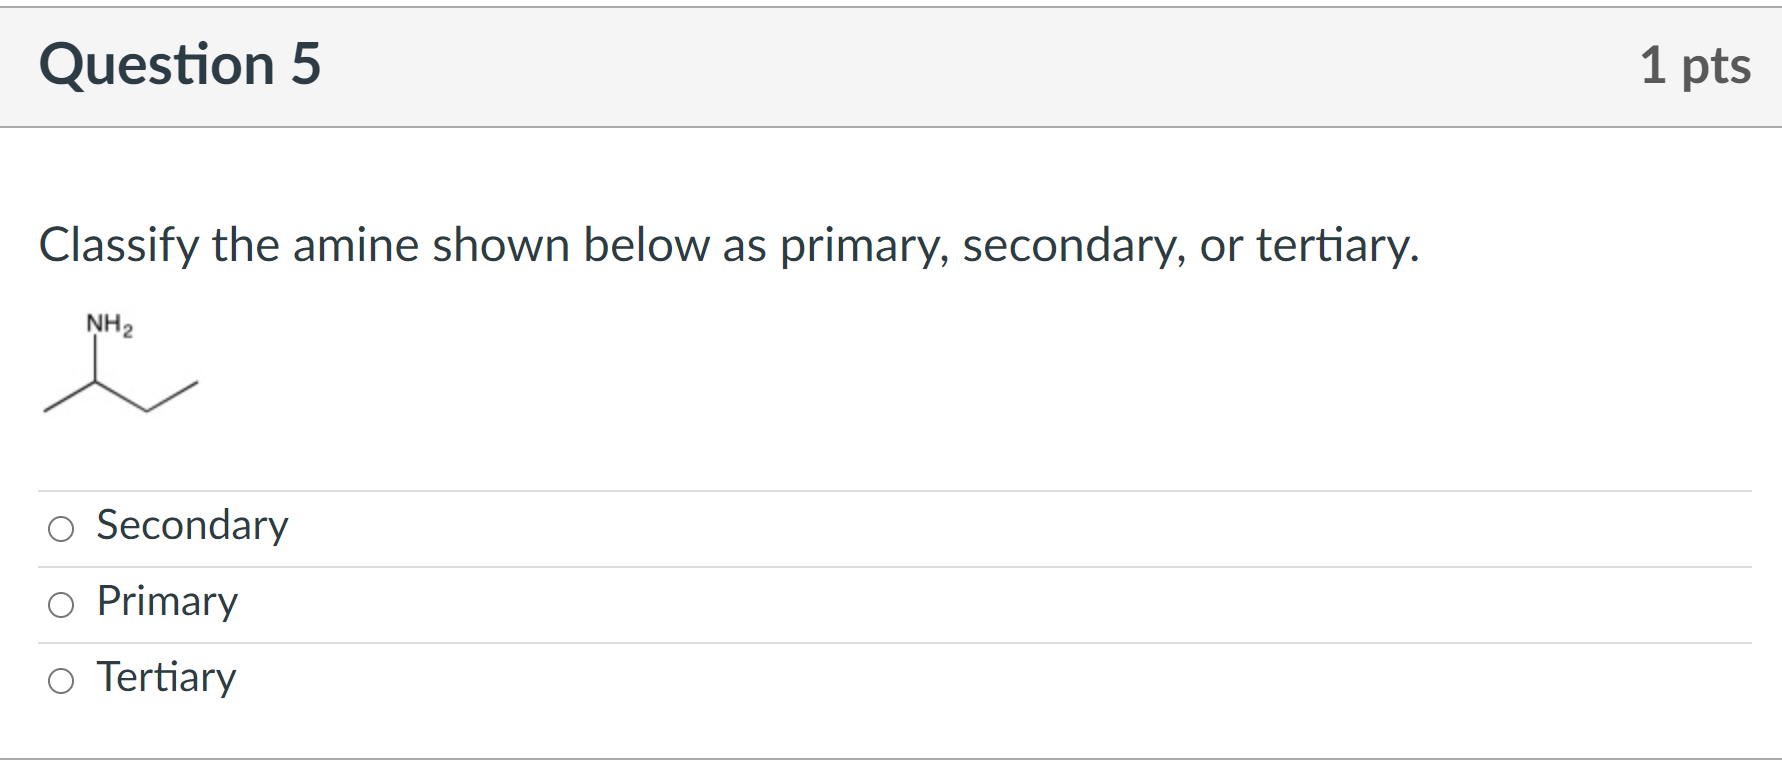Screen dimensions: 1782x762
Task: Click the Tertiary answer text
Action: 165,677
